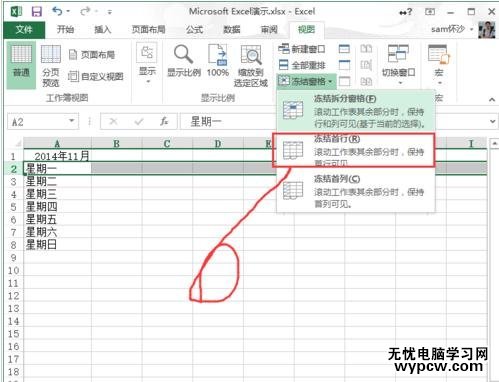
Task: Open the Quick Access Toolbar customize arrow
Action: tap(109, 12)
